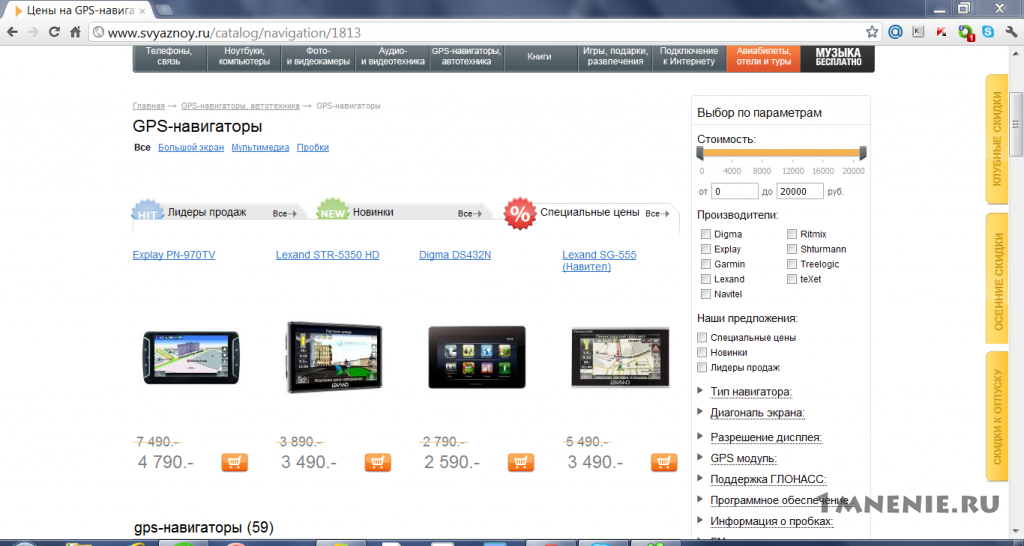Open the Chrome wrench settings menu
1024x546 pixels.
point(1012,32)
